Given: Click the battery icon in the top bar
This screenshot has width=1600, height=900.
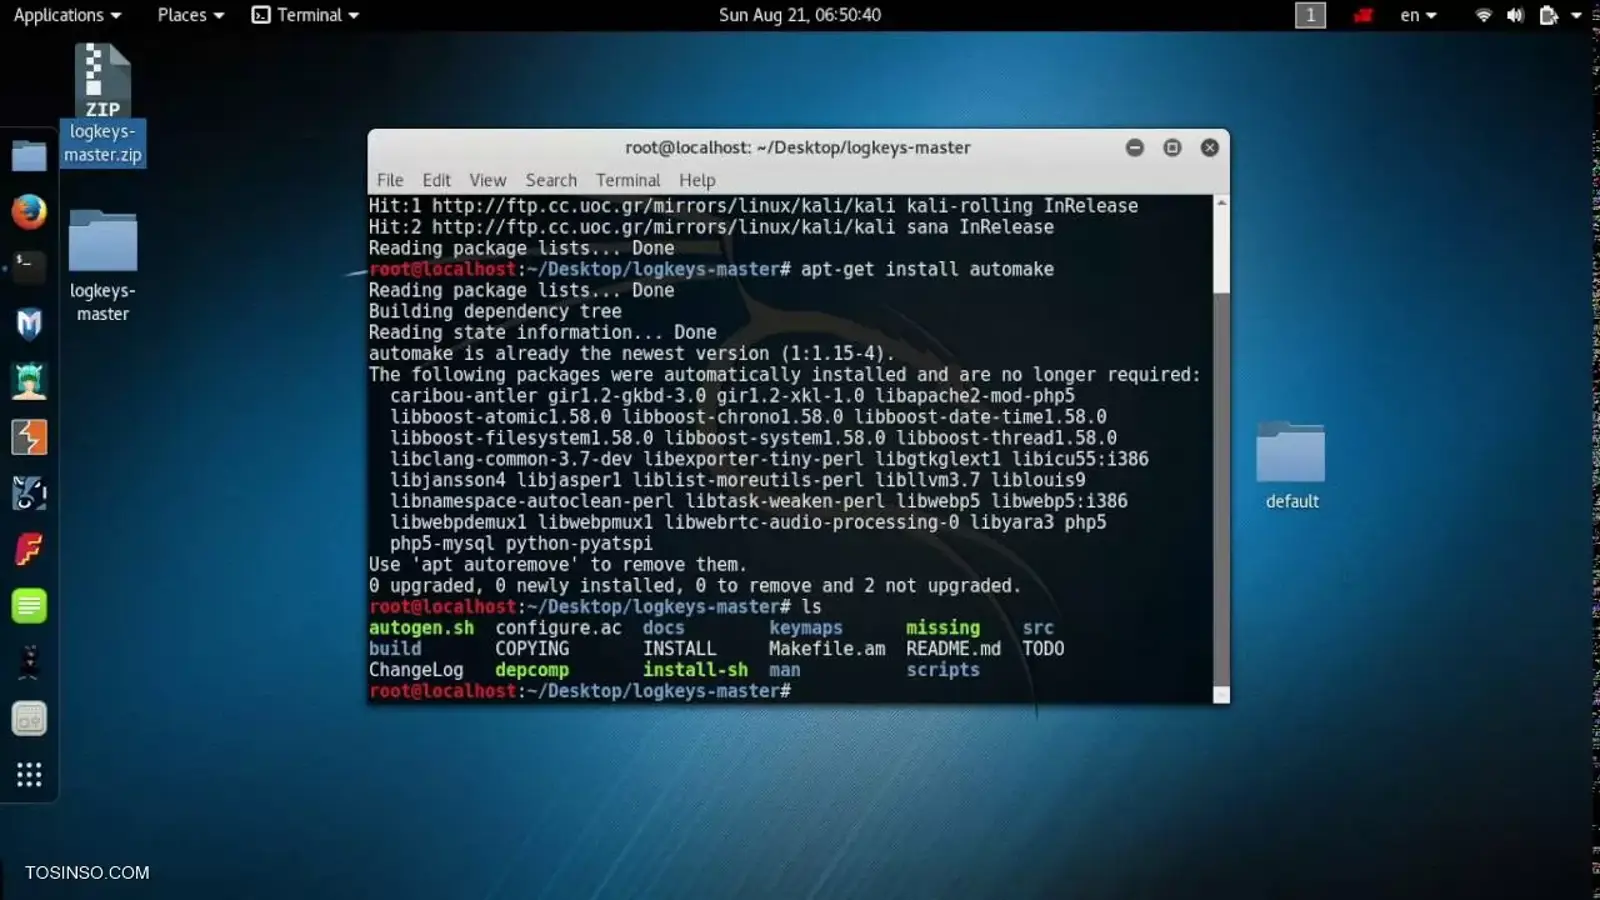Looking at the screenshot, I should pyautogui.click(x=1548, y=15).
